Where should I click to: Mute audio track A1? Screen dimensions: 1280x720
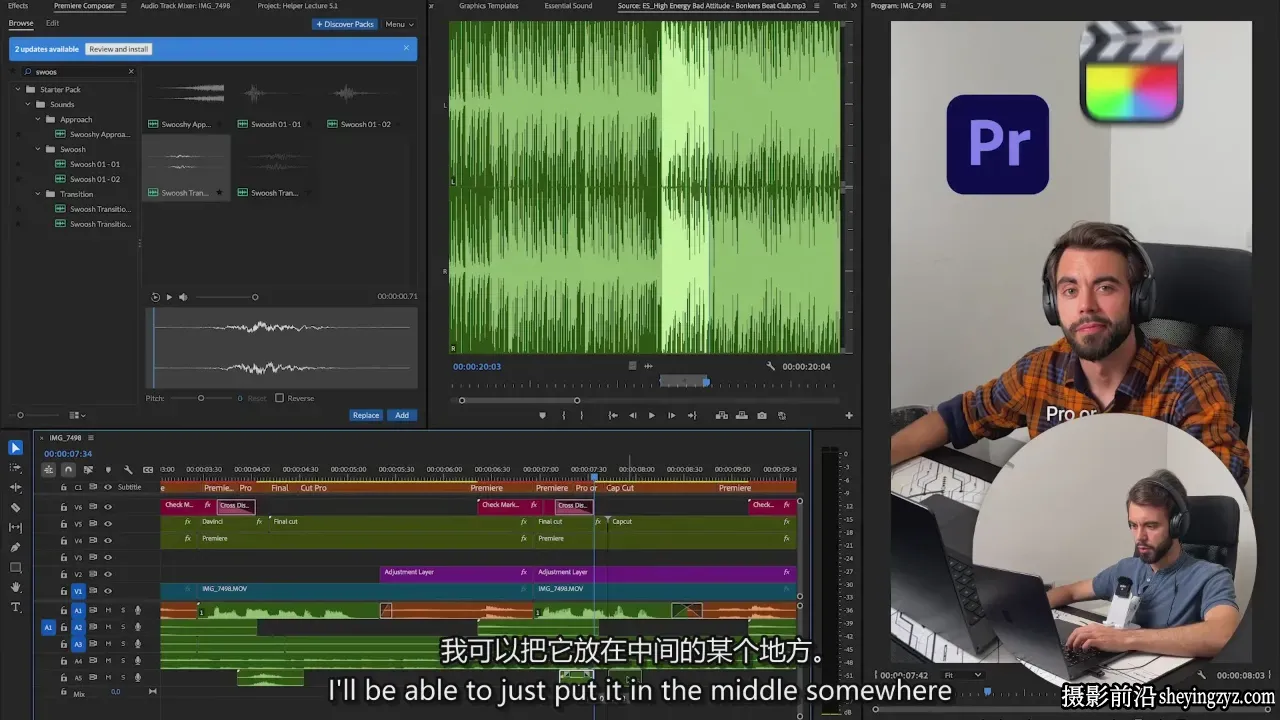(x=108, y=610)
